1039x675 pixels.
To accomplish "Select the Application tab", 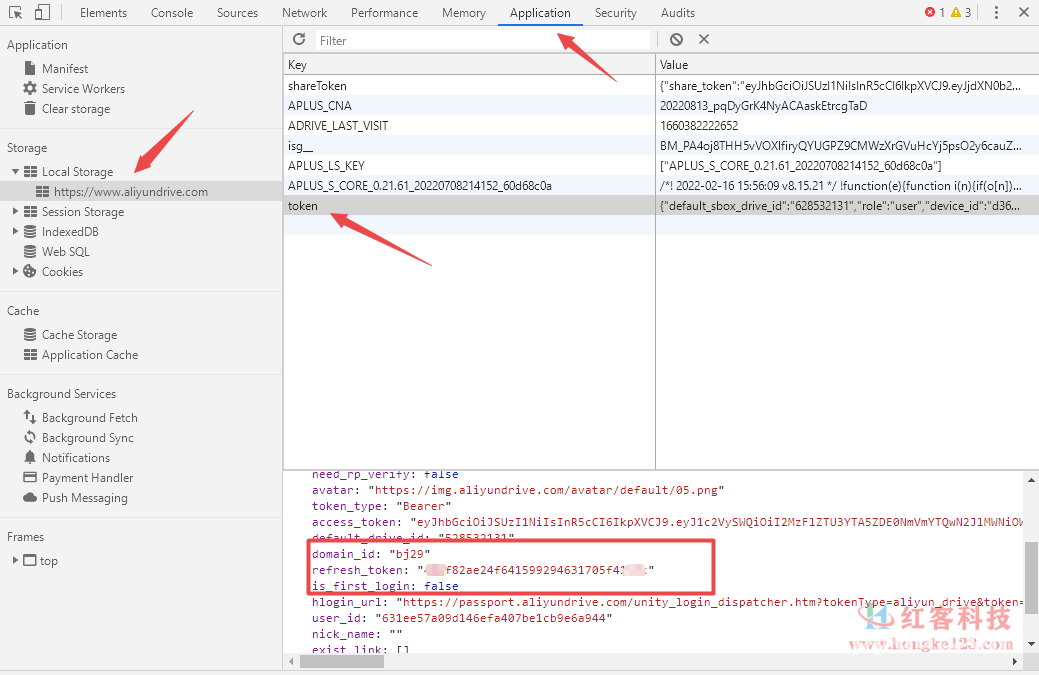I will 540,13.
